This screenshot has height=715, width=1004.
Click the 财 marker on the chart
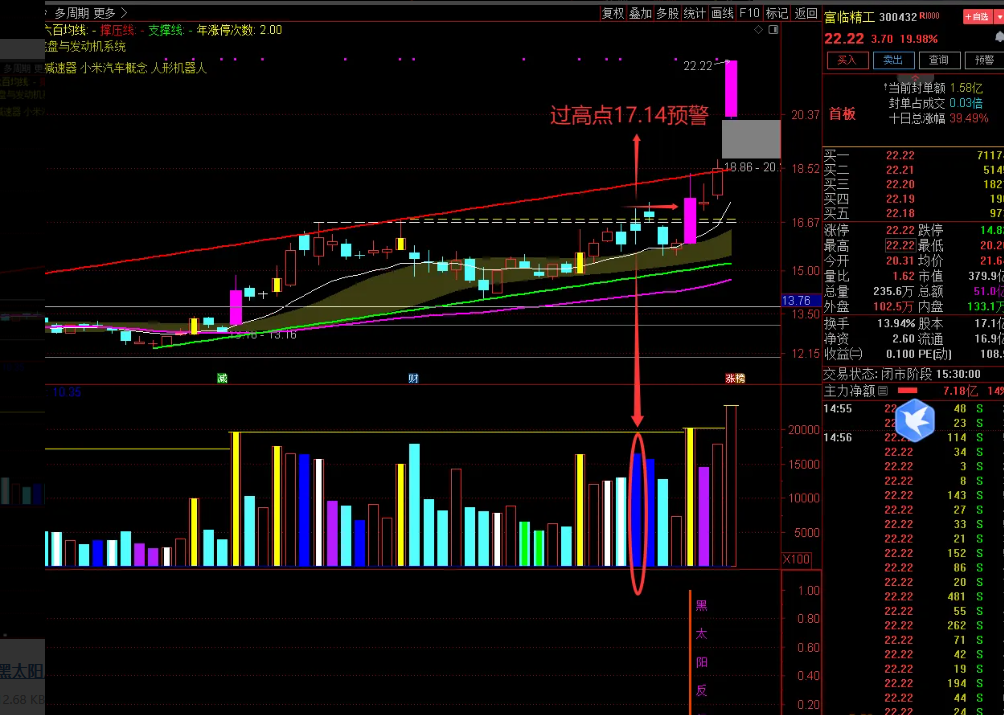(x=413, y=378)
